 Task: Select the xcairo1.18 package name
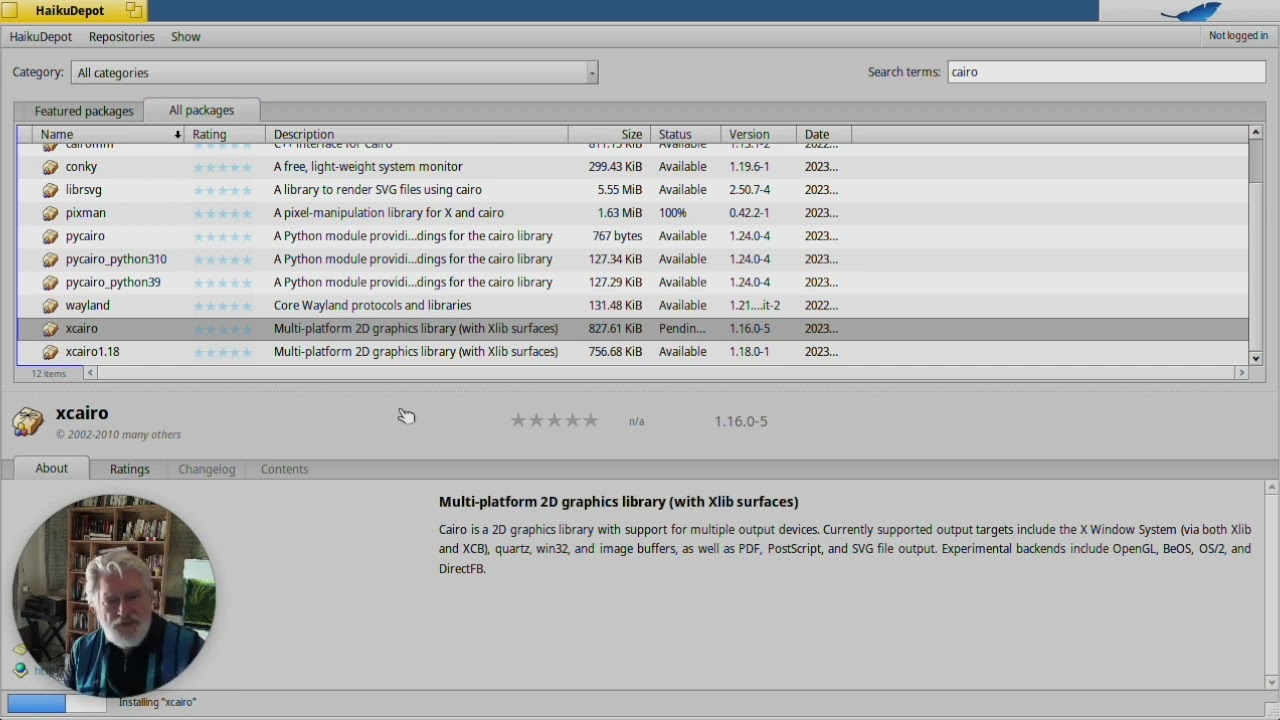click(x=92, y=352)
